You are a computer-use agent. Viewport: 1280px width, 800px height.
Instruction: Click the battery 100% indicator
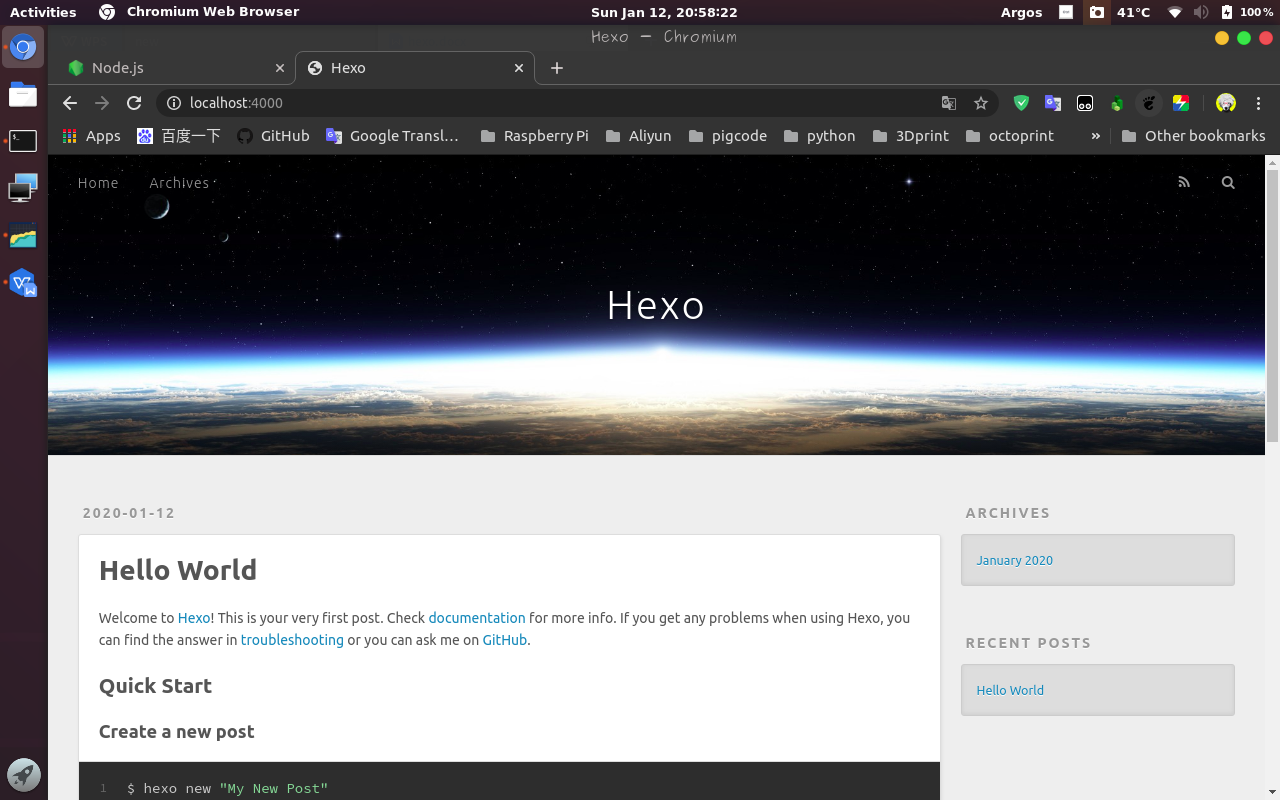[x=1247, y=12]
